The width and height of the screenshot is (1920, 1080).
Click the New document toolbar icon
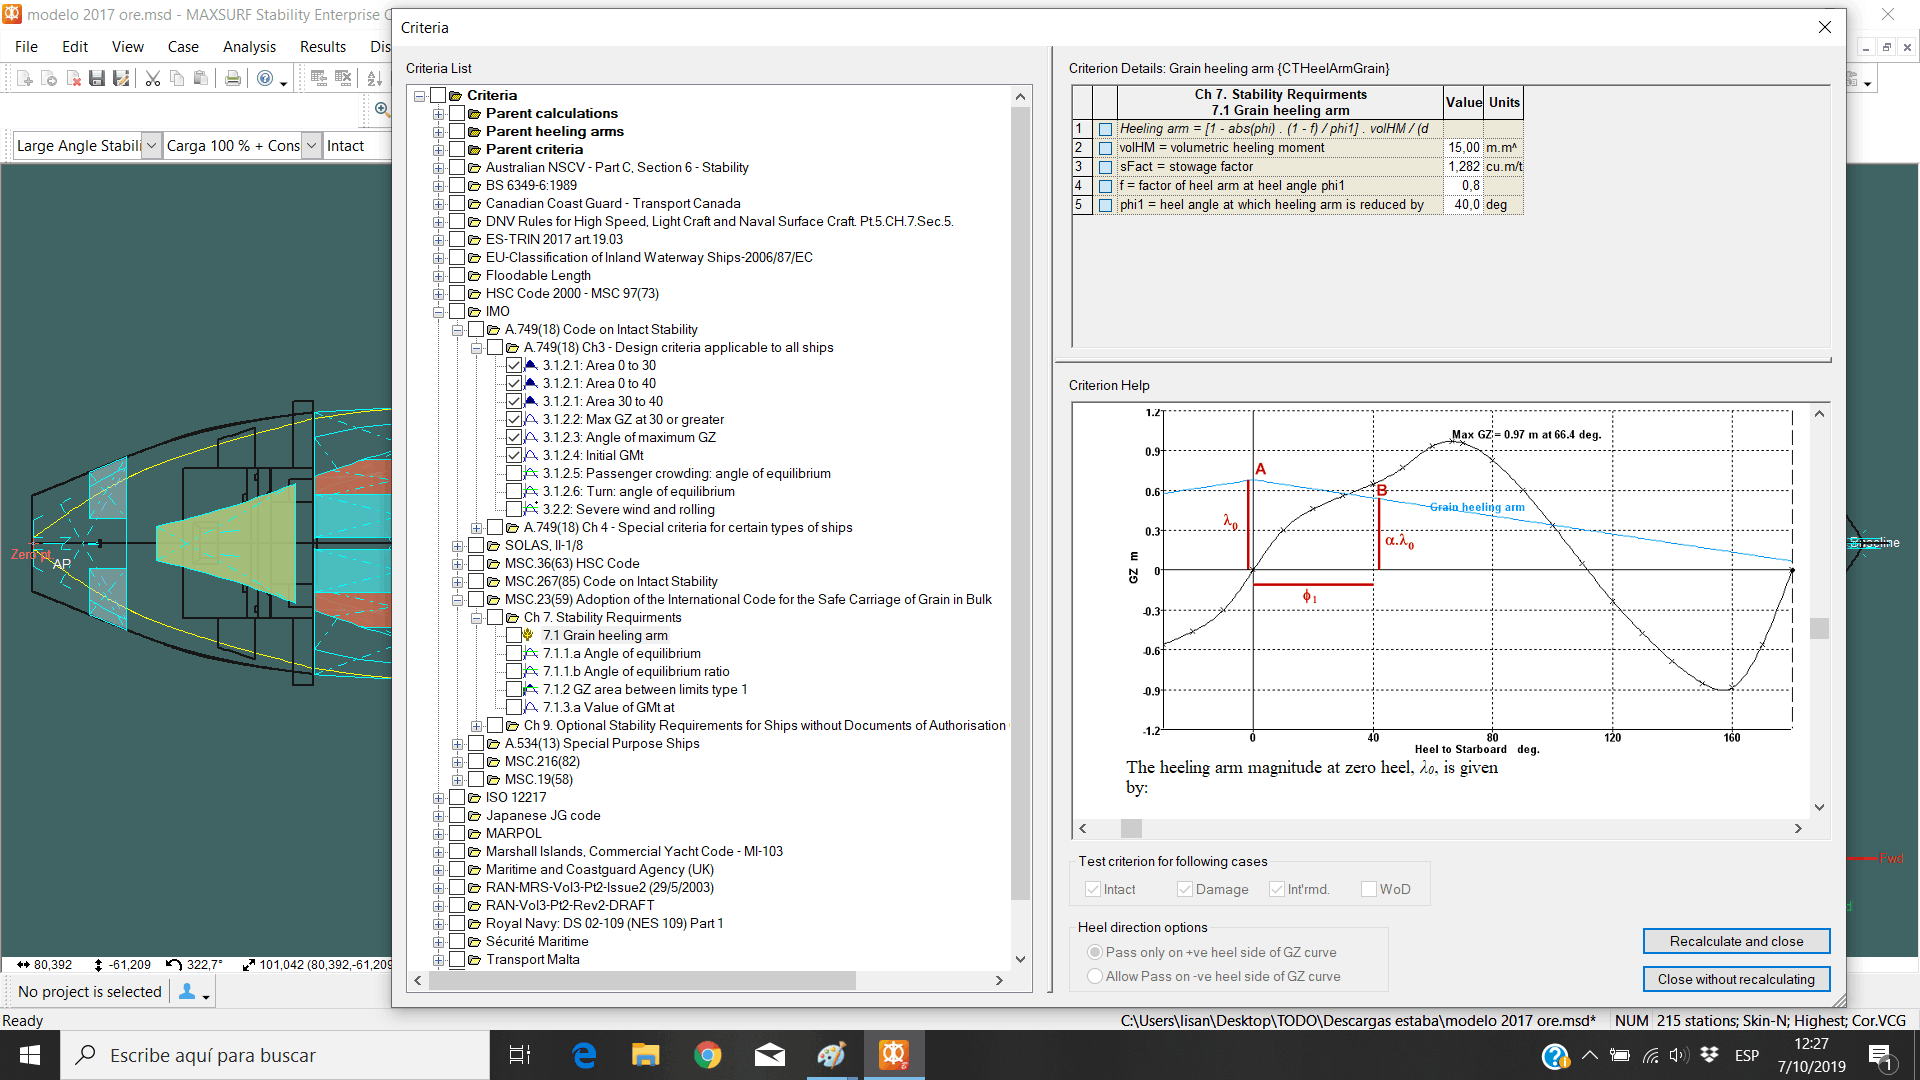[25, 78]
